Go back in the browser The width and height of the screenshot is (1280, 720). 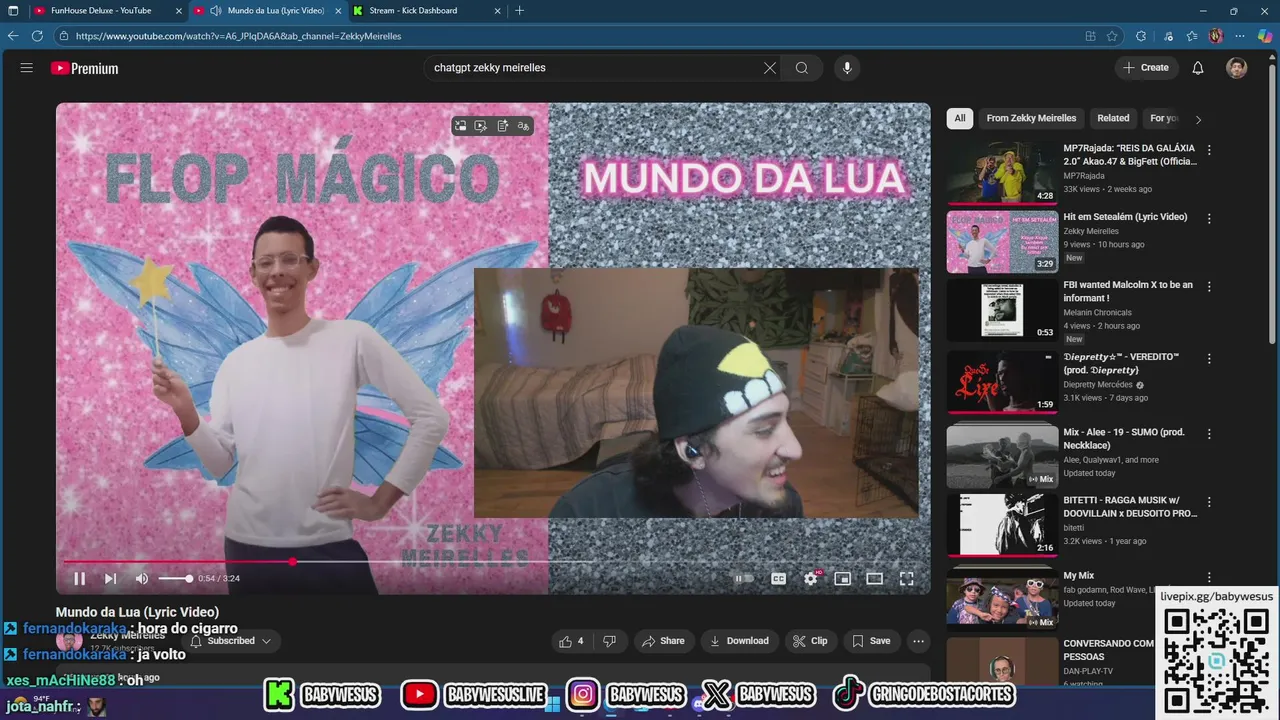(13, 35)
